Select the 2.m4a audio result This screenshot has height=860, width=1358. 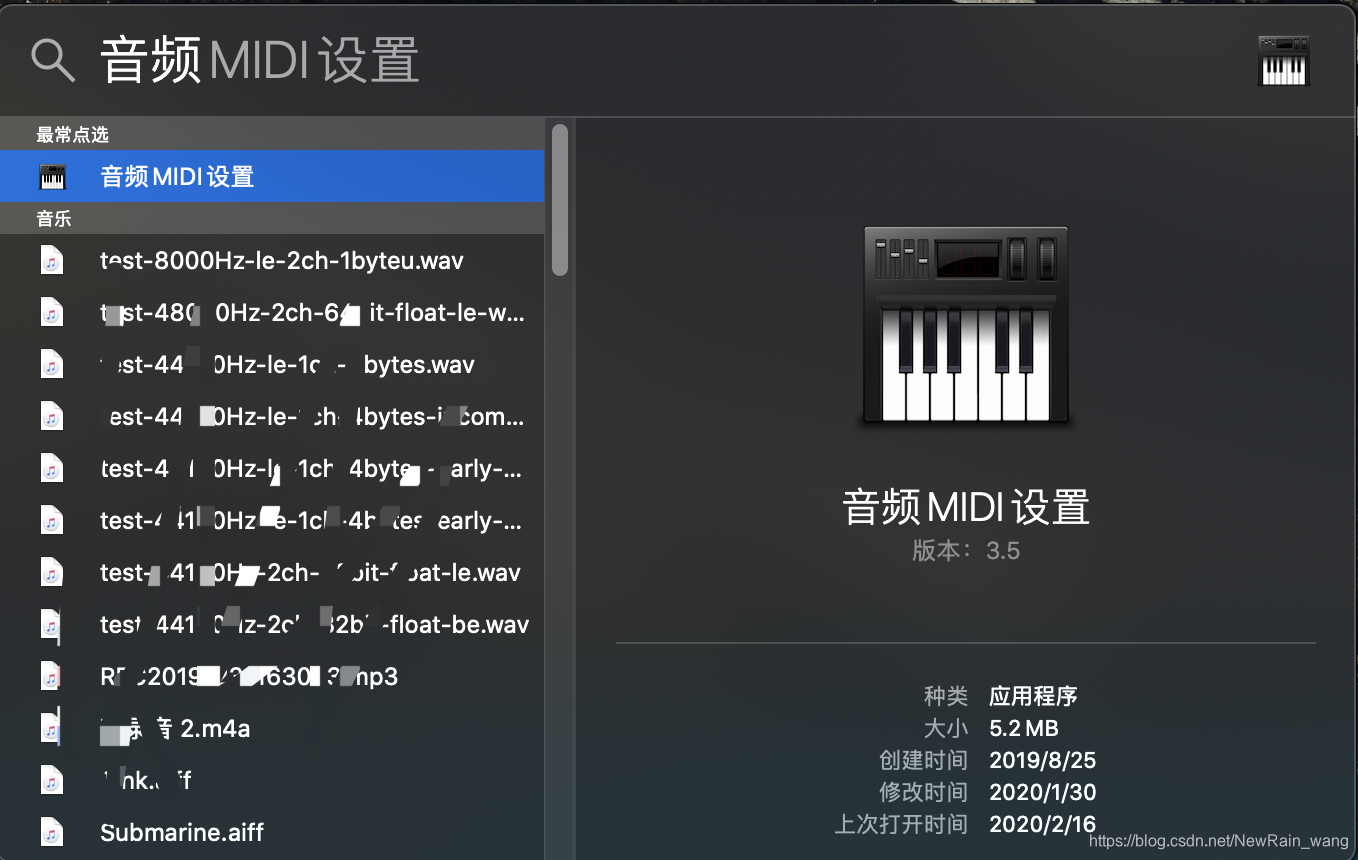(x=272, y=728)
